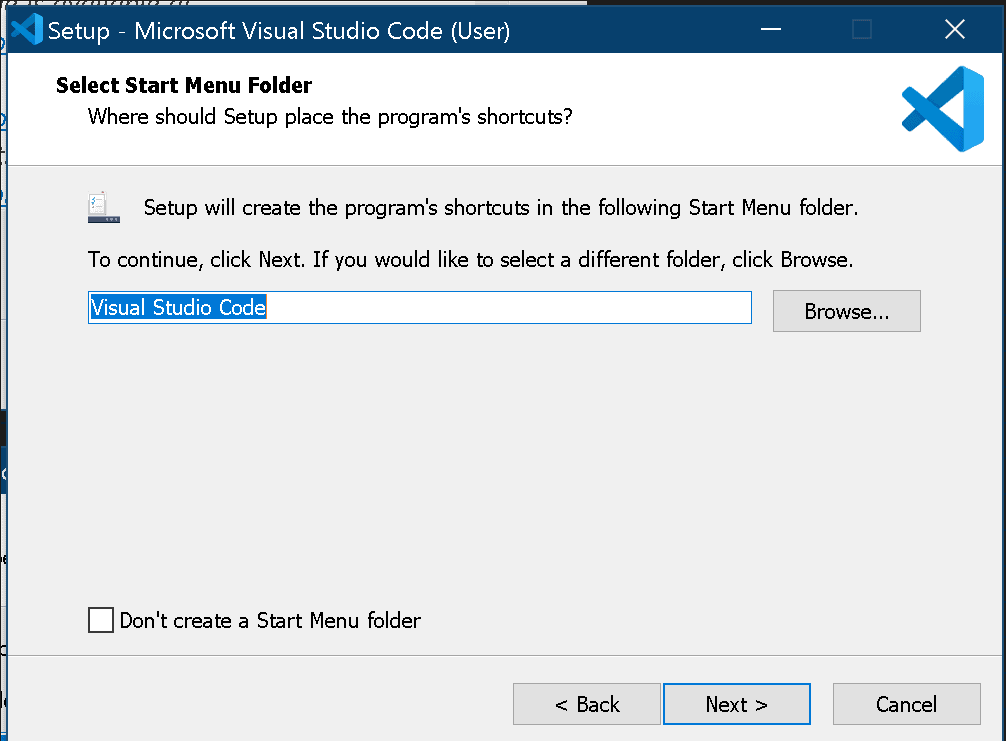Click the "Select Start Menu Folder" heading

[x=184, y=85]
